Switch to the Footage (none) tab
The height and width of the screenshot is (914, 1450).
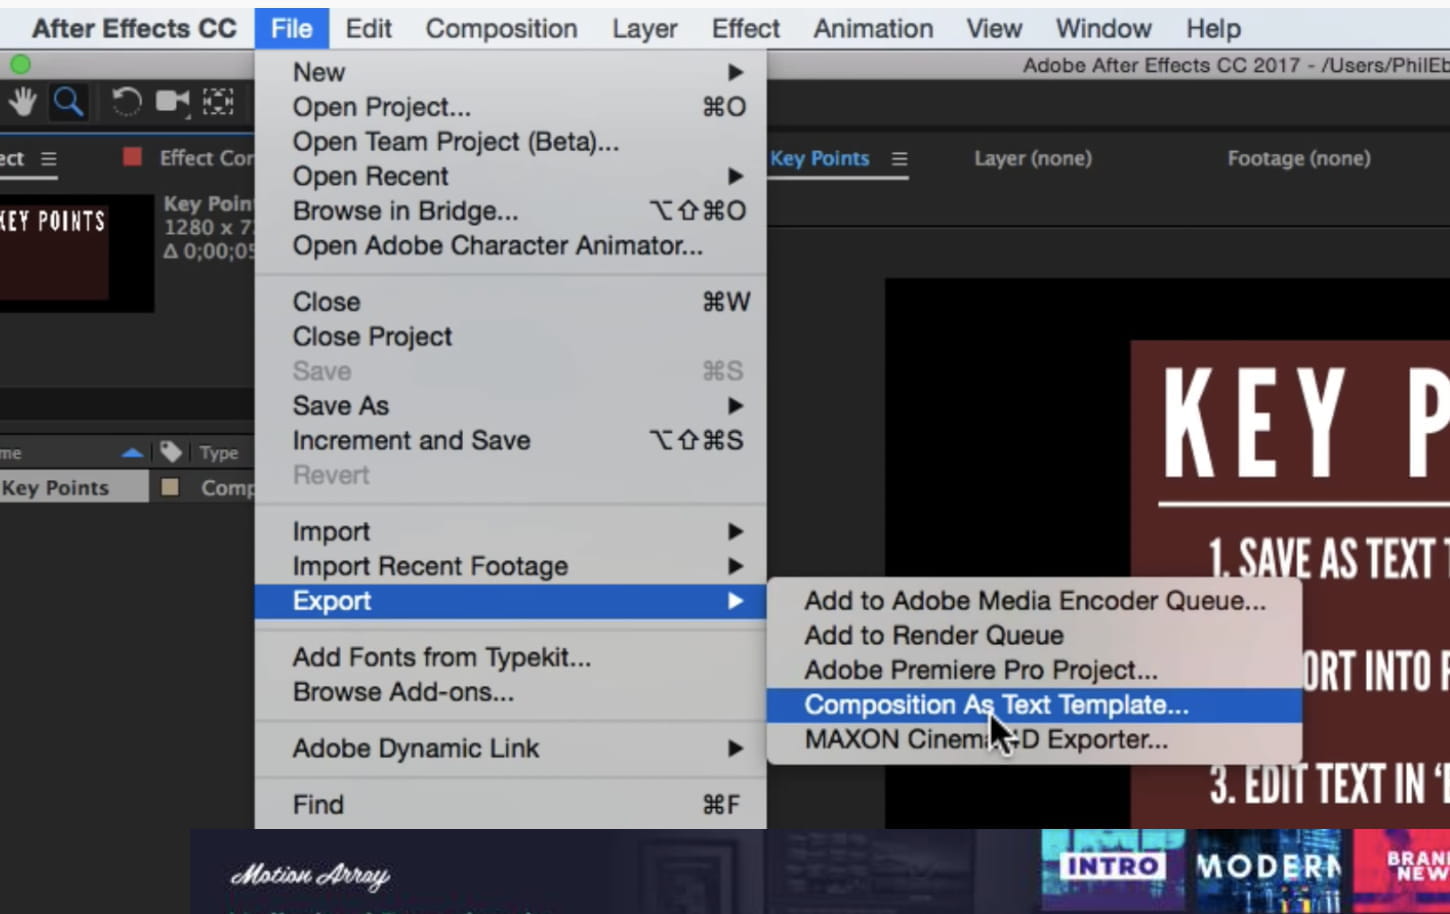pos(1298,158)
